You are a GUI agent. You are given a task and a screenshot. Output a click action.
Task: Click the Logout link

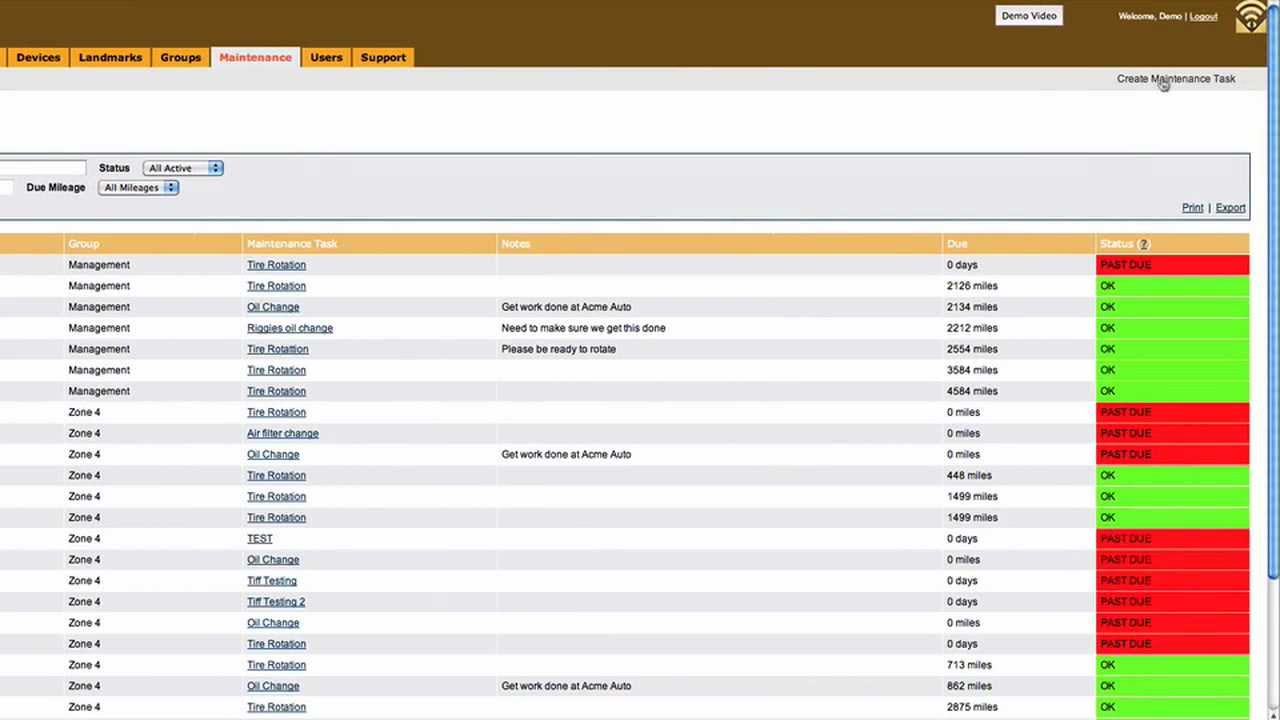click(1203, 16)
